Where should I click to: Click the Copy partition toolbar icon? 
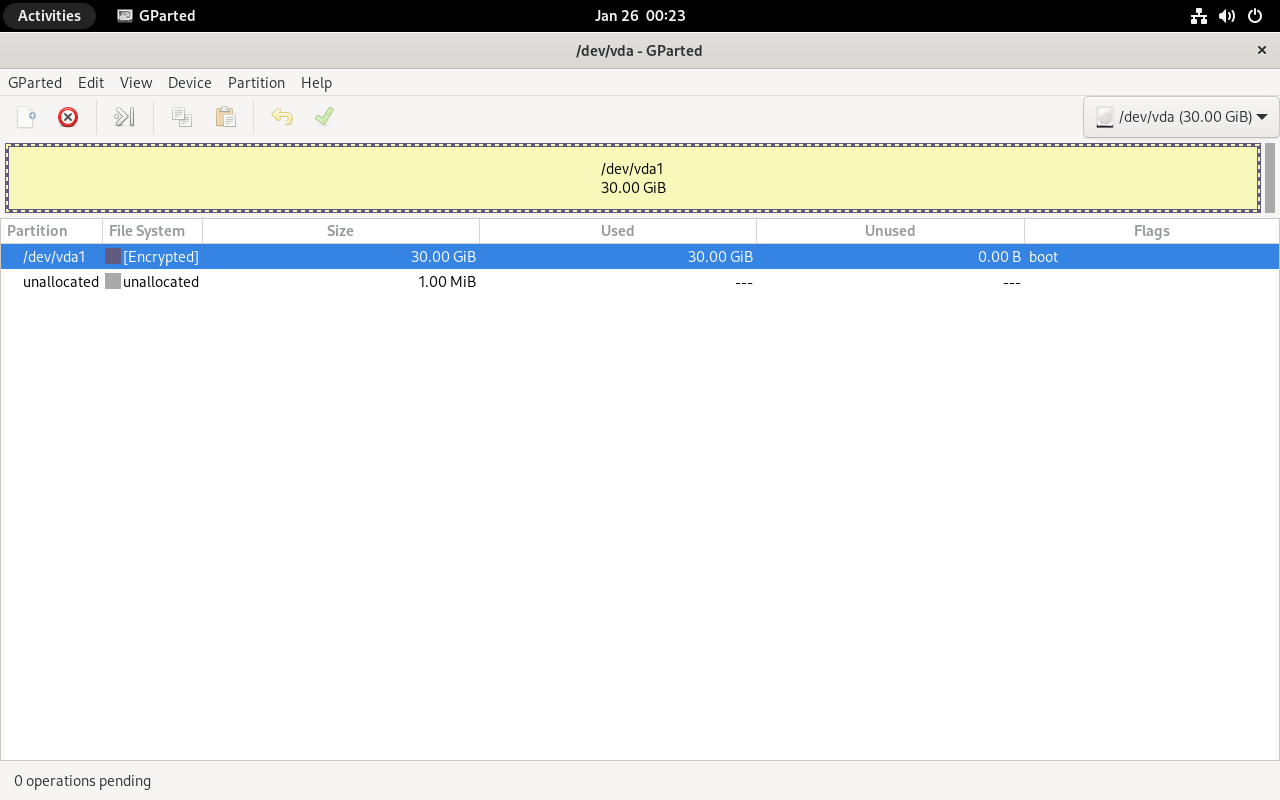(182, 117)
